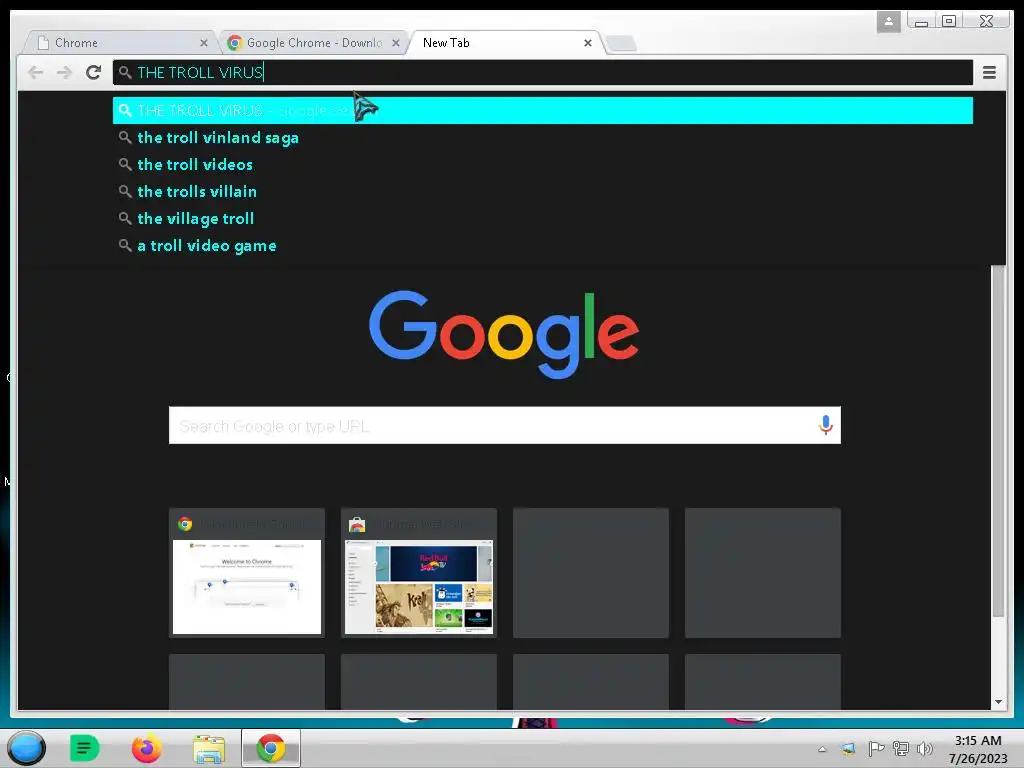Screen dimensions: 1024x768
Task: Click the forward navigation arrow
Action: coord(64,72)
